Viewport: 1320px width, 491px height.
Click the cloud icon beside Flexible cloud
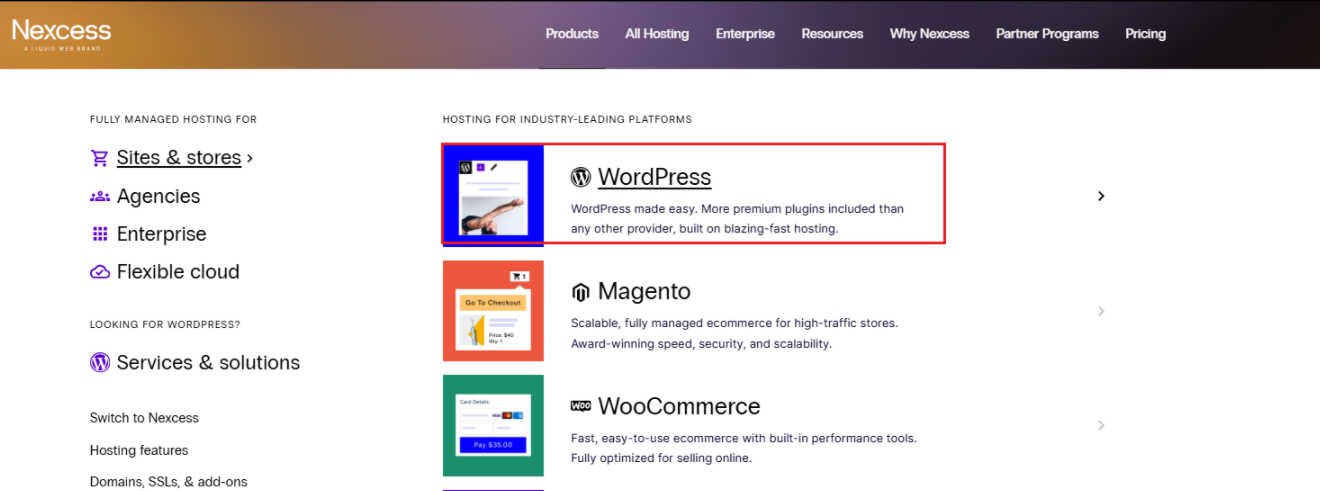point(99,272)
